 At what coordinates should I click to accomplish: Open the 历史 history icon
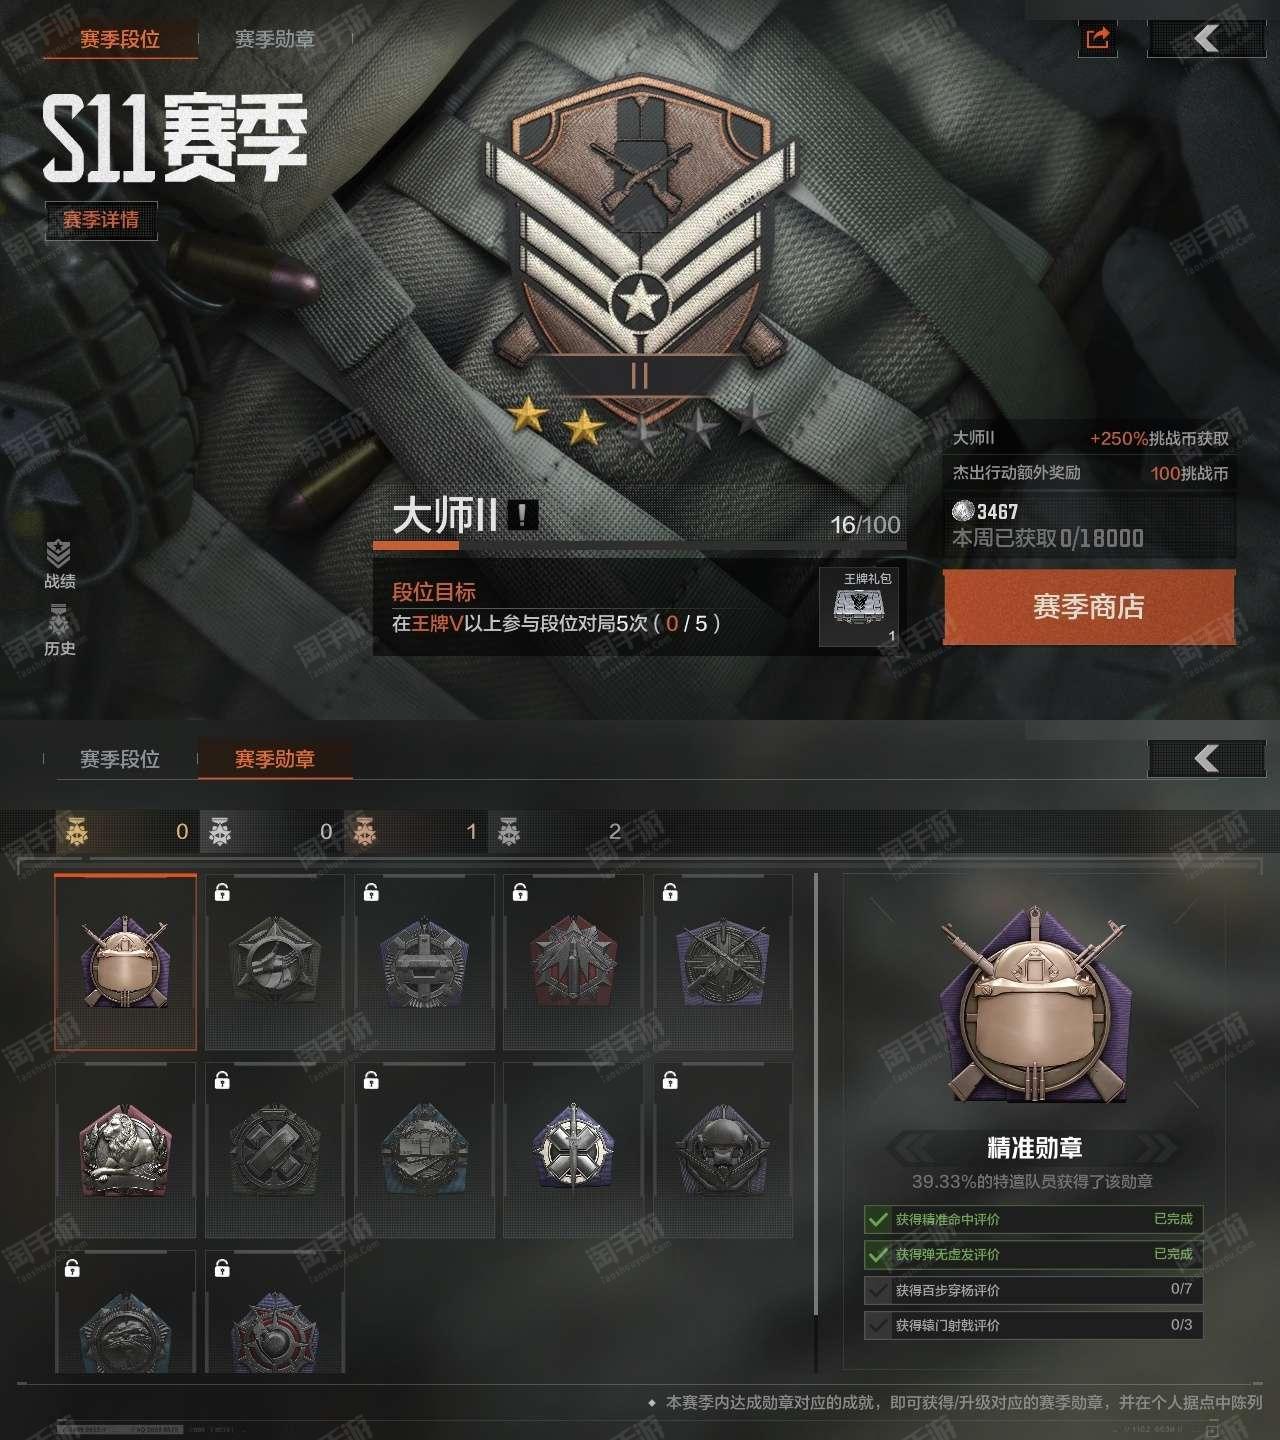(x=59, y=632)
